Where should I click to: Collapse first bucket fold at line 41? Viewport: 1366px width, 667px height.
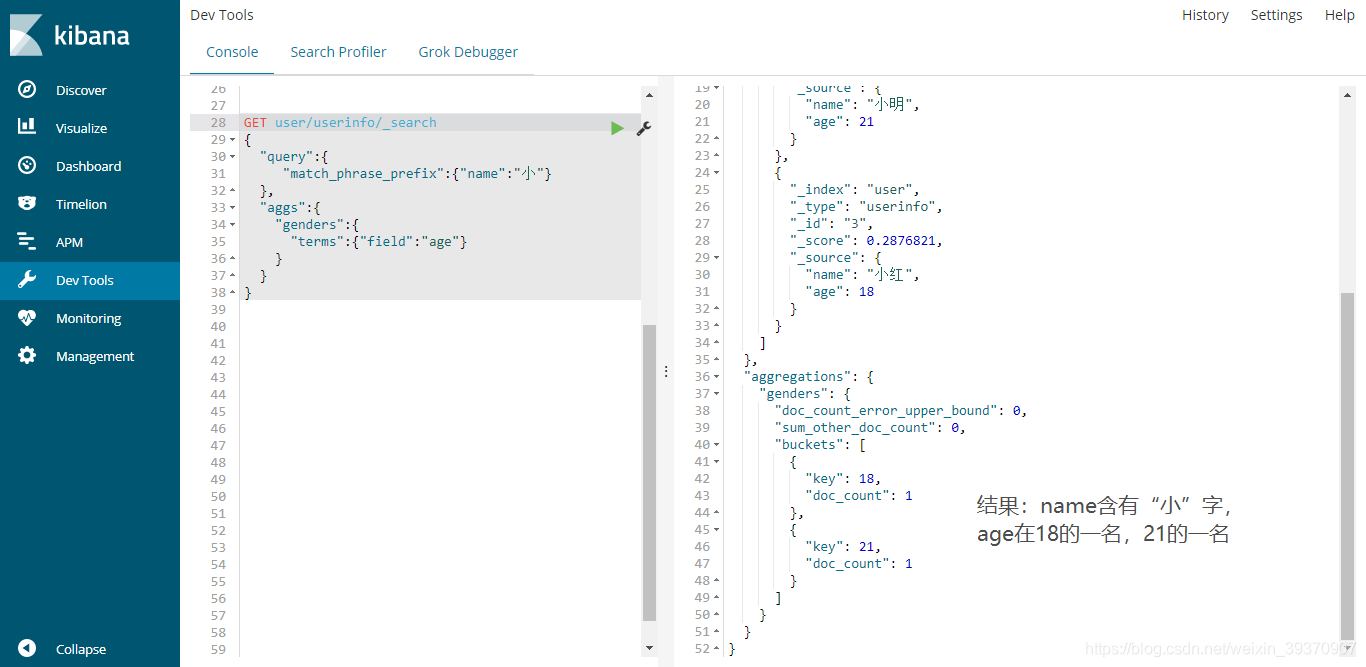717,461
